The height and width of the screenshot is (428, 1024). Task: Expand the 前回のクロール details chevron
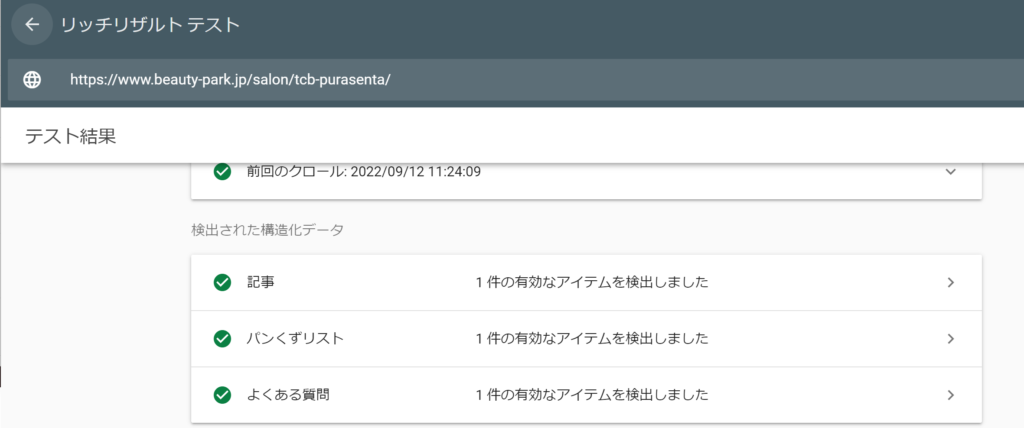(951, 172)
